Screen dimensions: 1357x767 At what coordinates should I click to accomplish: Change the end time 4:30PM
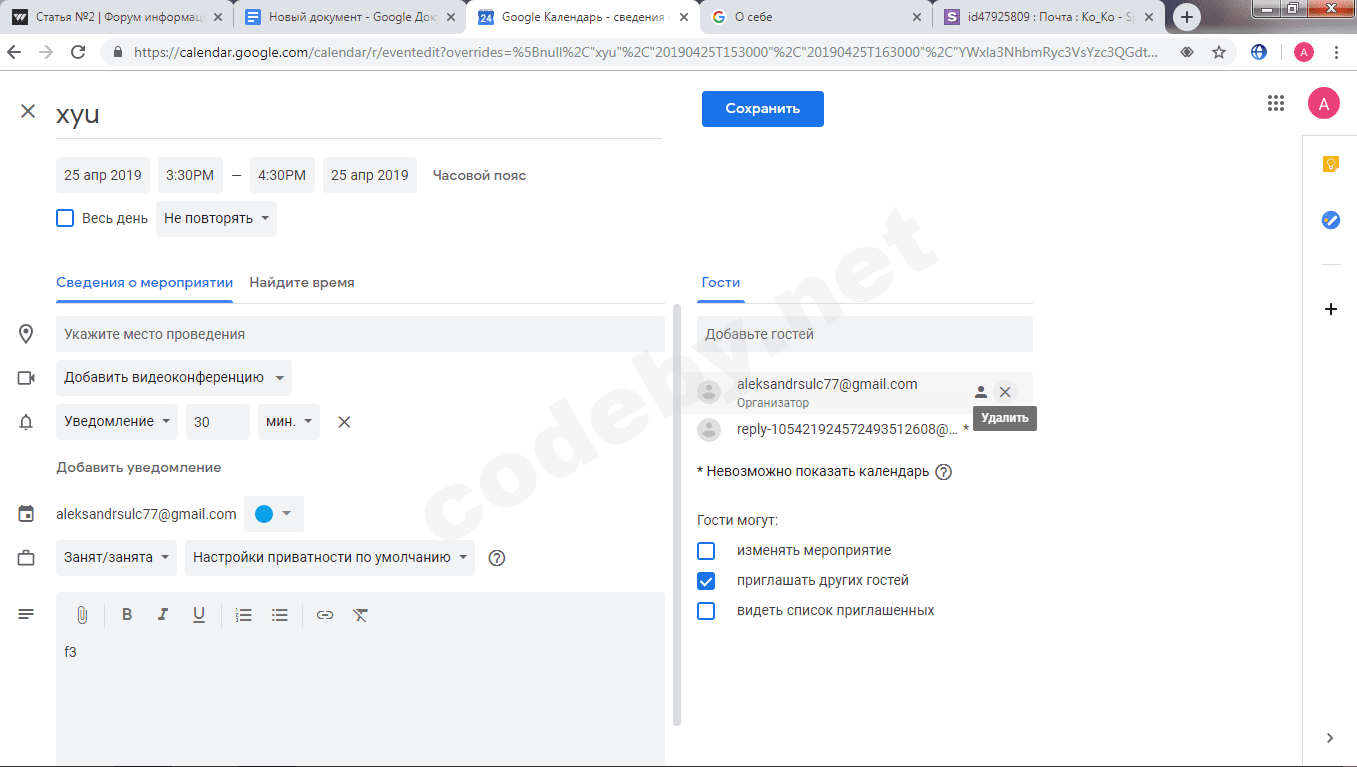282,175
